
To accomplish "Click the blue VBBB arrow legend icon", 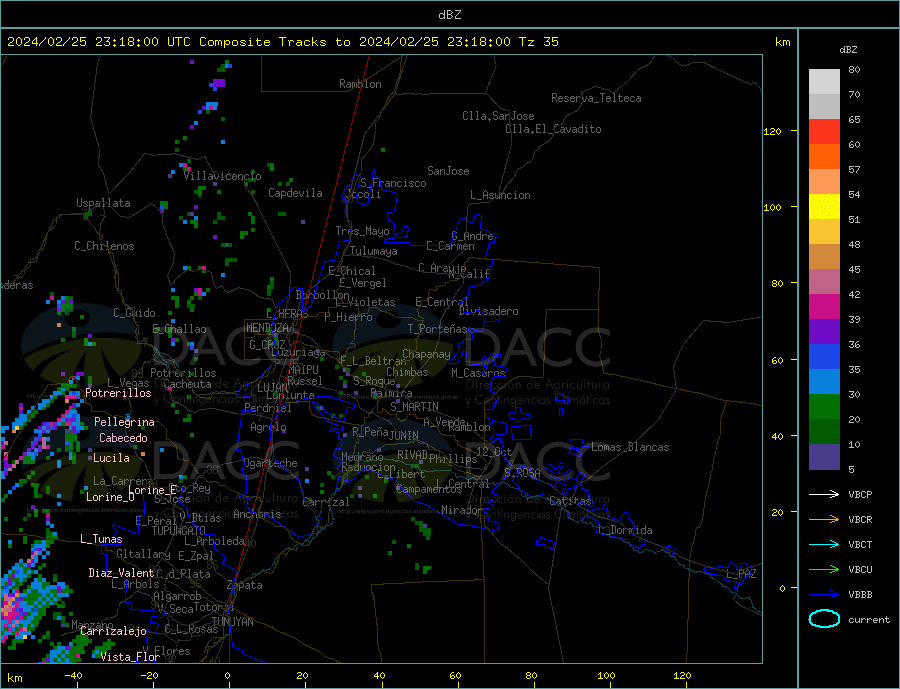I will [x=824, y=595].
